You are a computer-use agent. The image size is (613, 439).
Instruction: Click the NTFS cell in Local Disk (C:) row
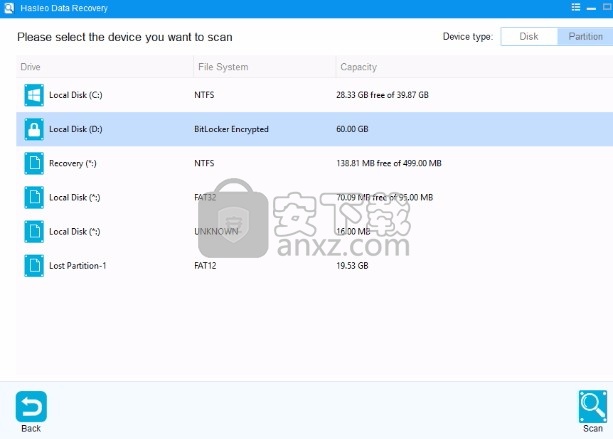click(x=204, y=95)
